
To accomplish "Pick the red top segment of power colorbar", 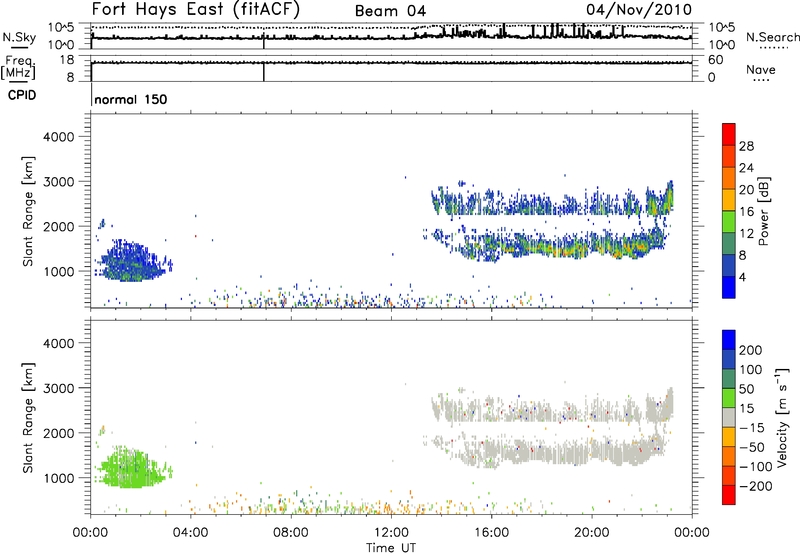I will [729, 134].
